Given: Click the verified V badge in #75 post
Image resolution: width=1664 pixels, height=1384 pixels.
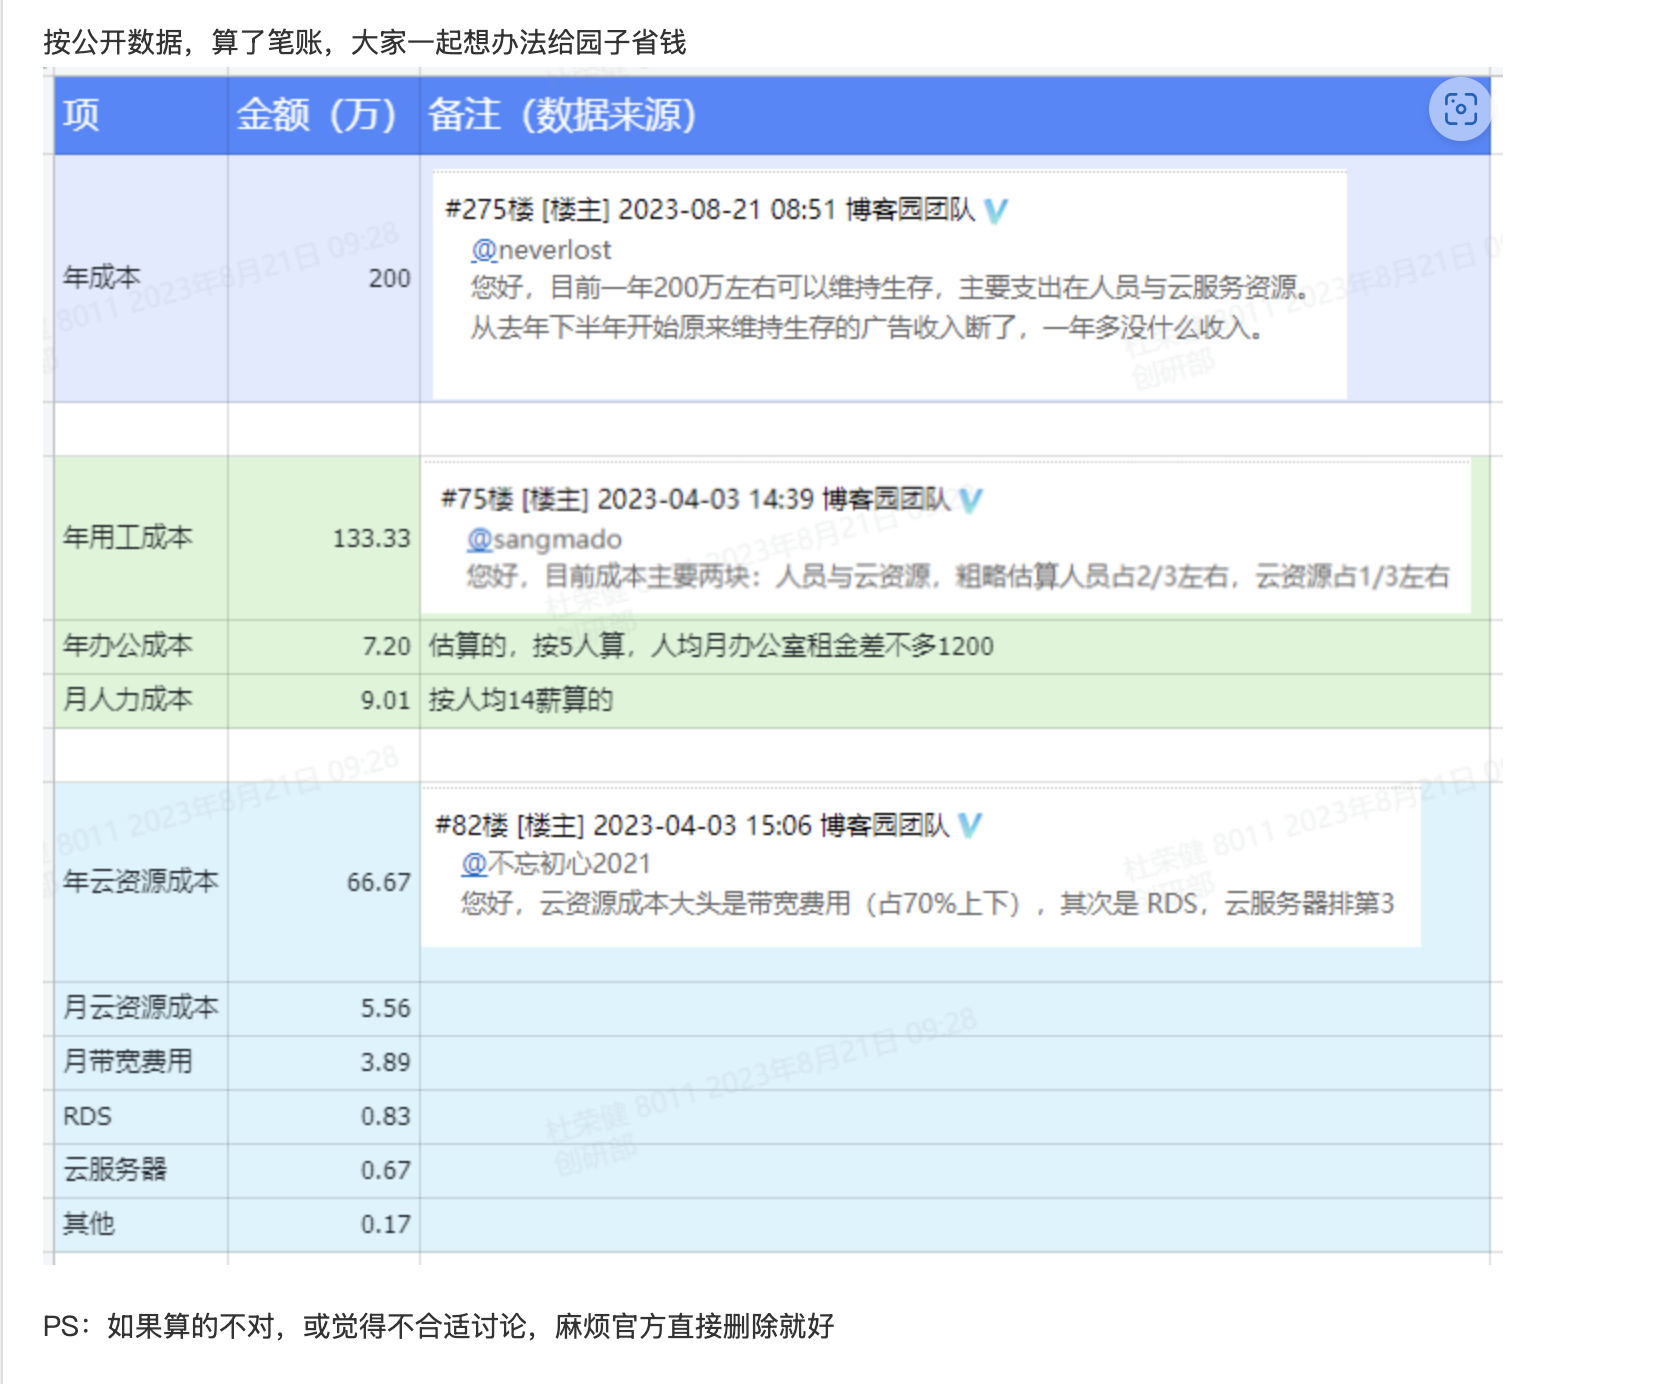Looking at the screenshot, I should point(970,500).
